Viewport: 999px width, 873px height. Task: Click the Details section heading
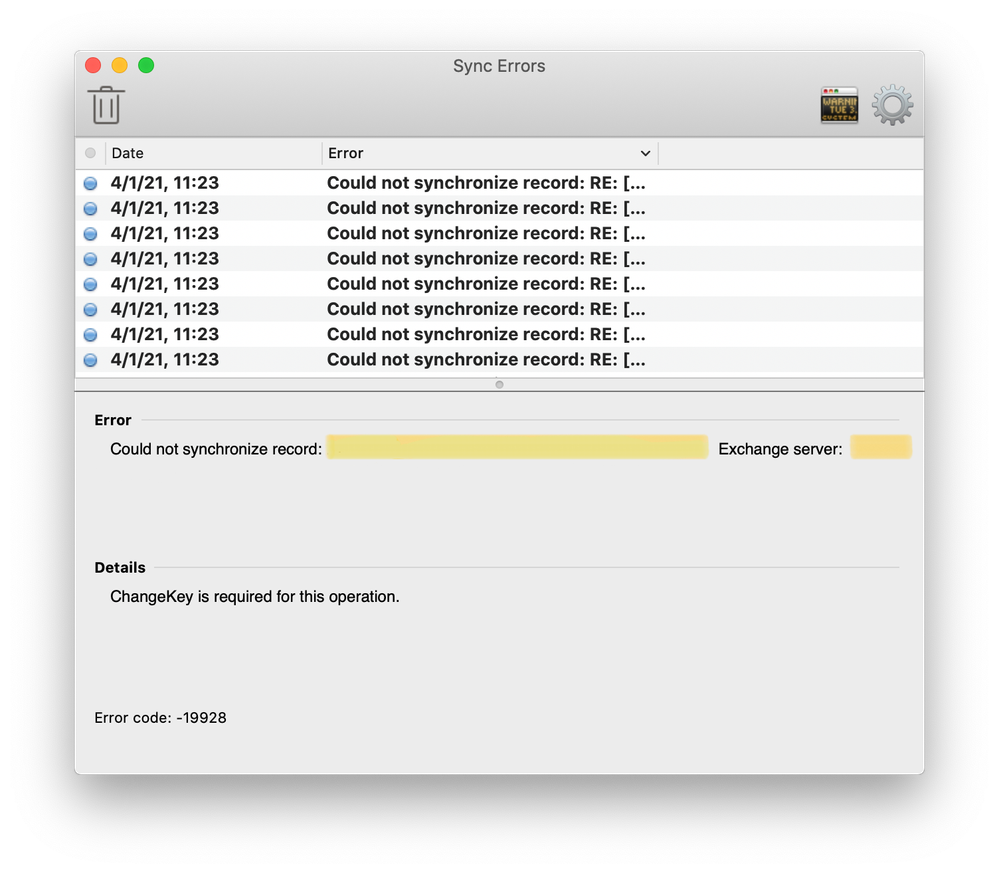point(120,567)
